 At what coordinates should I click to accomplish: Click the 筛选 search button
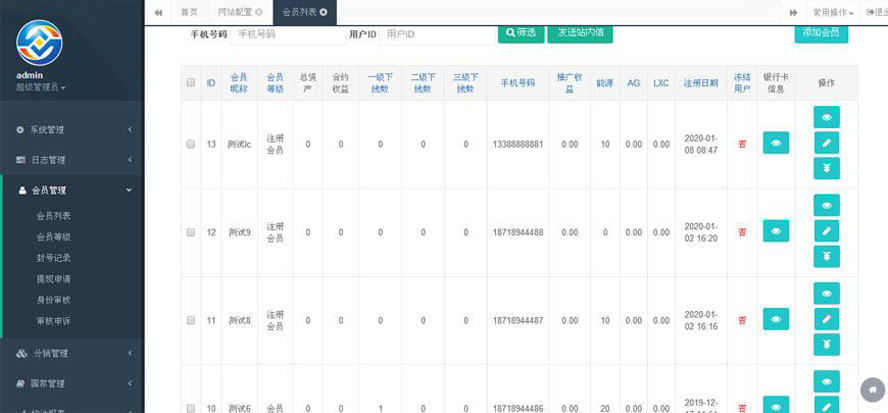tap(520, 33)
